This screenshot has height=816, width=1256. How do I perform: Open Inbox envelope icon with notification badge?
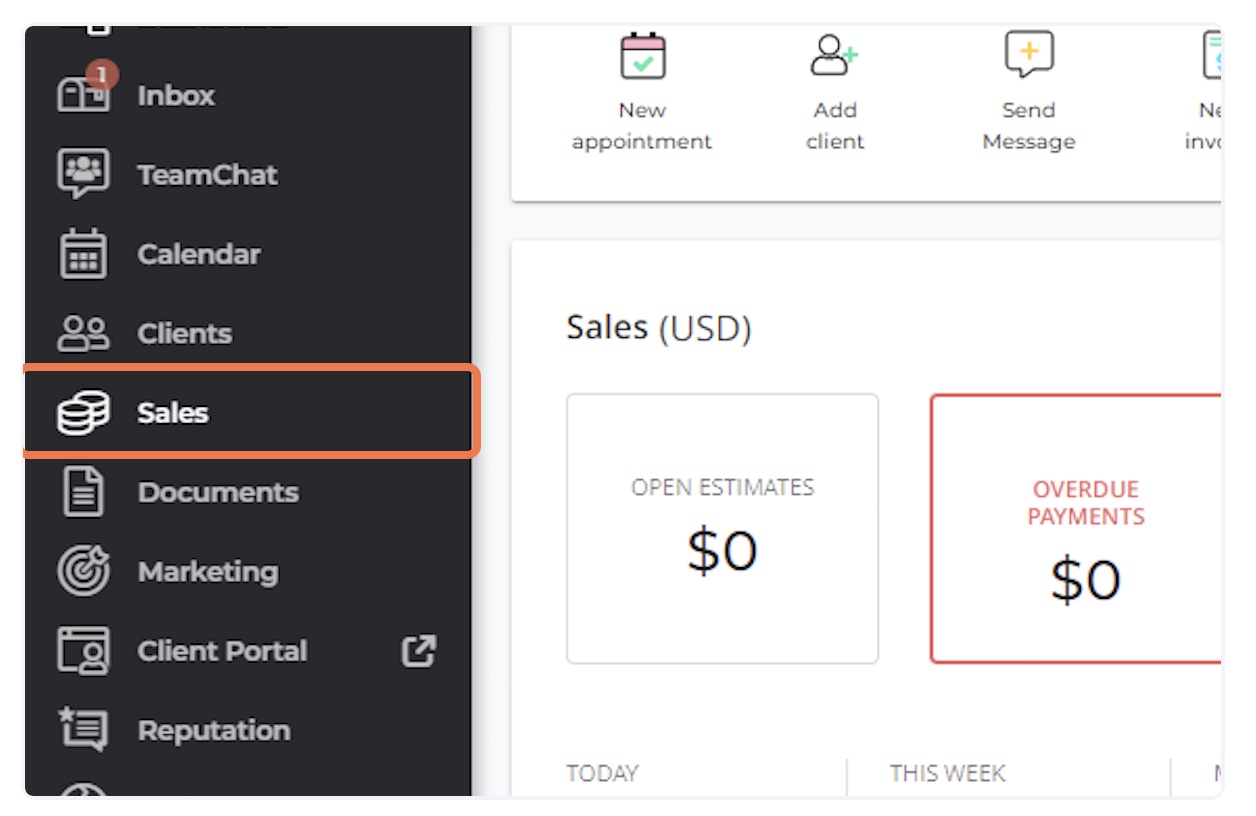[x=84, y=92]
